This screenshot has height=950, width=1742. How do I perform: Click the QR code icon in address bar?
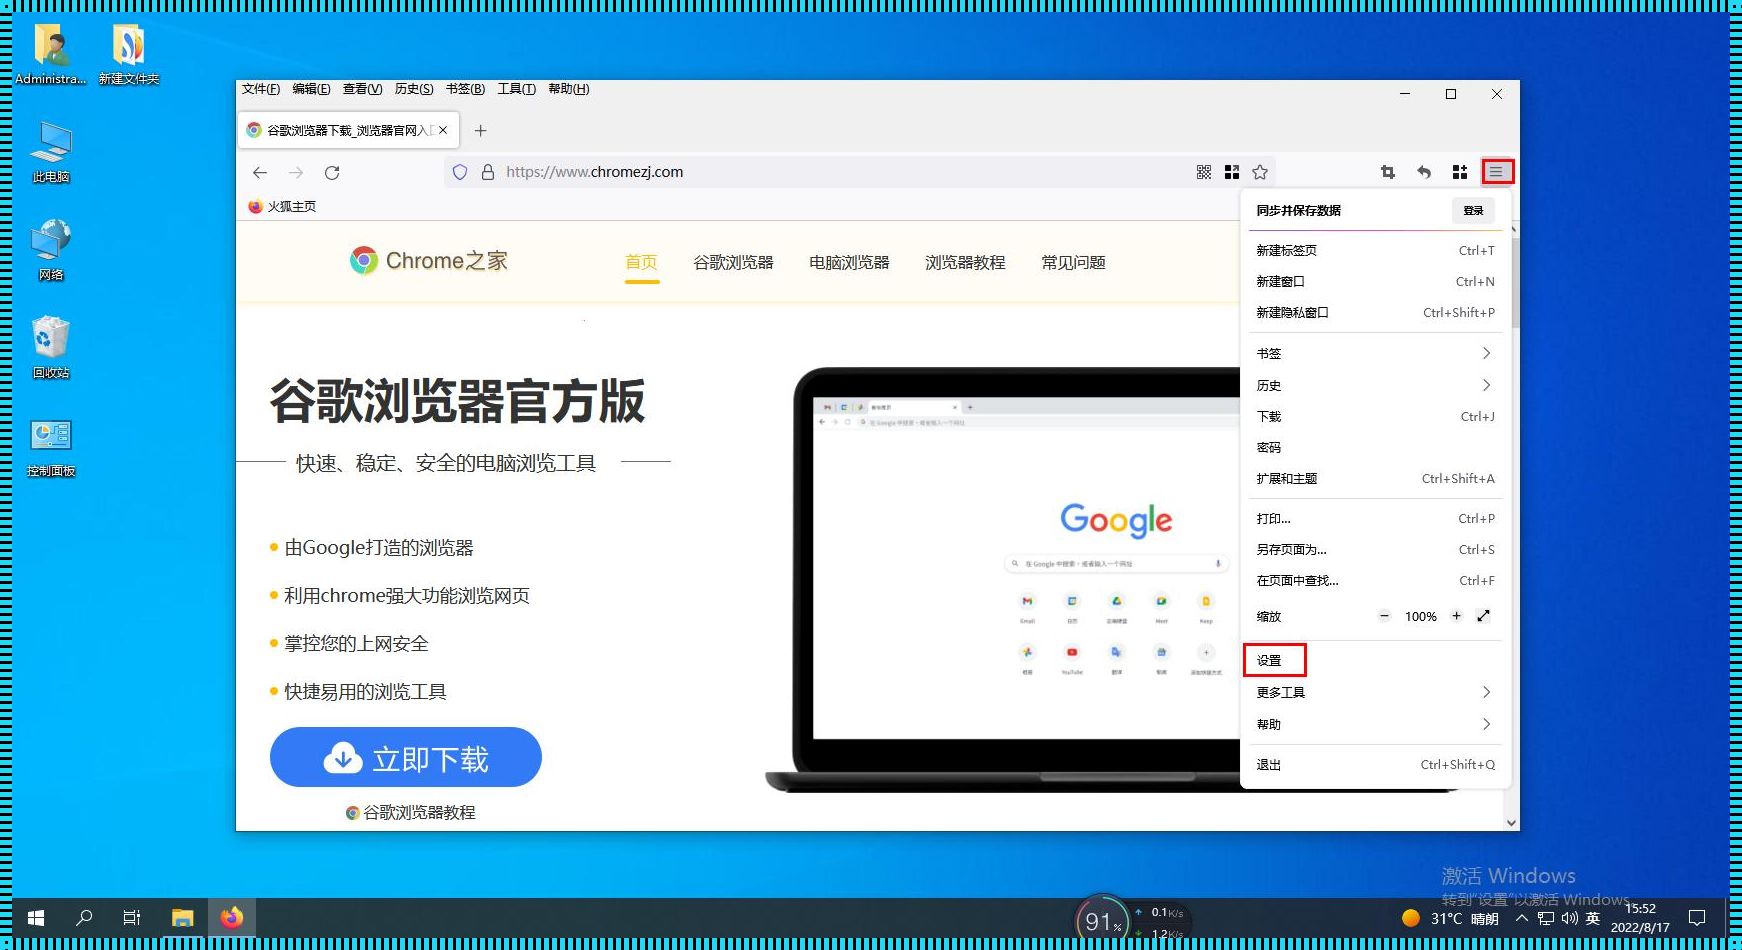click(x=1204, y=172)
